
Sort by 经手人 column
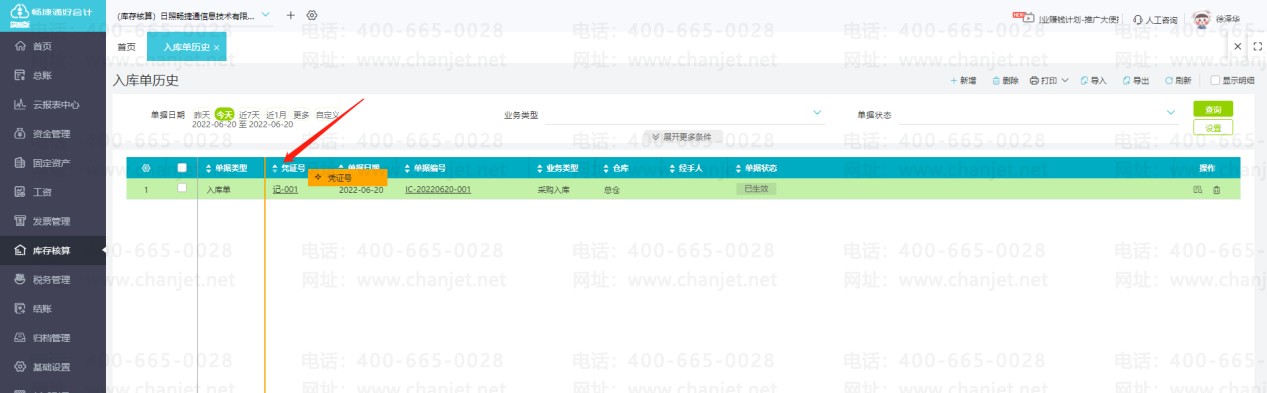(x=685, y=168)
